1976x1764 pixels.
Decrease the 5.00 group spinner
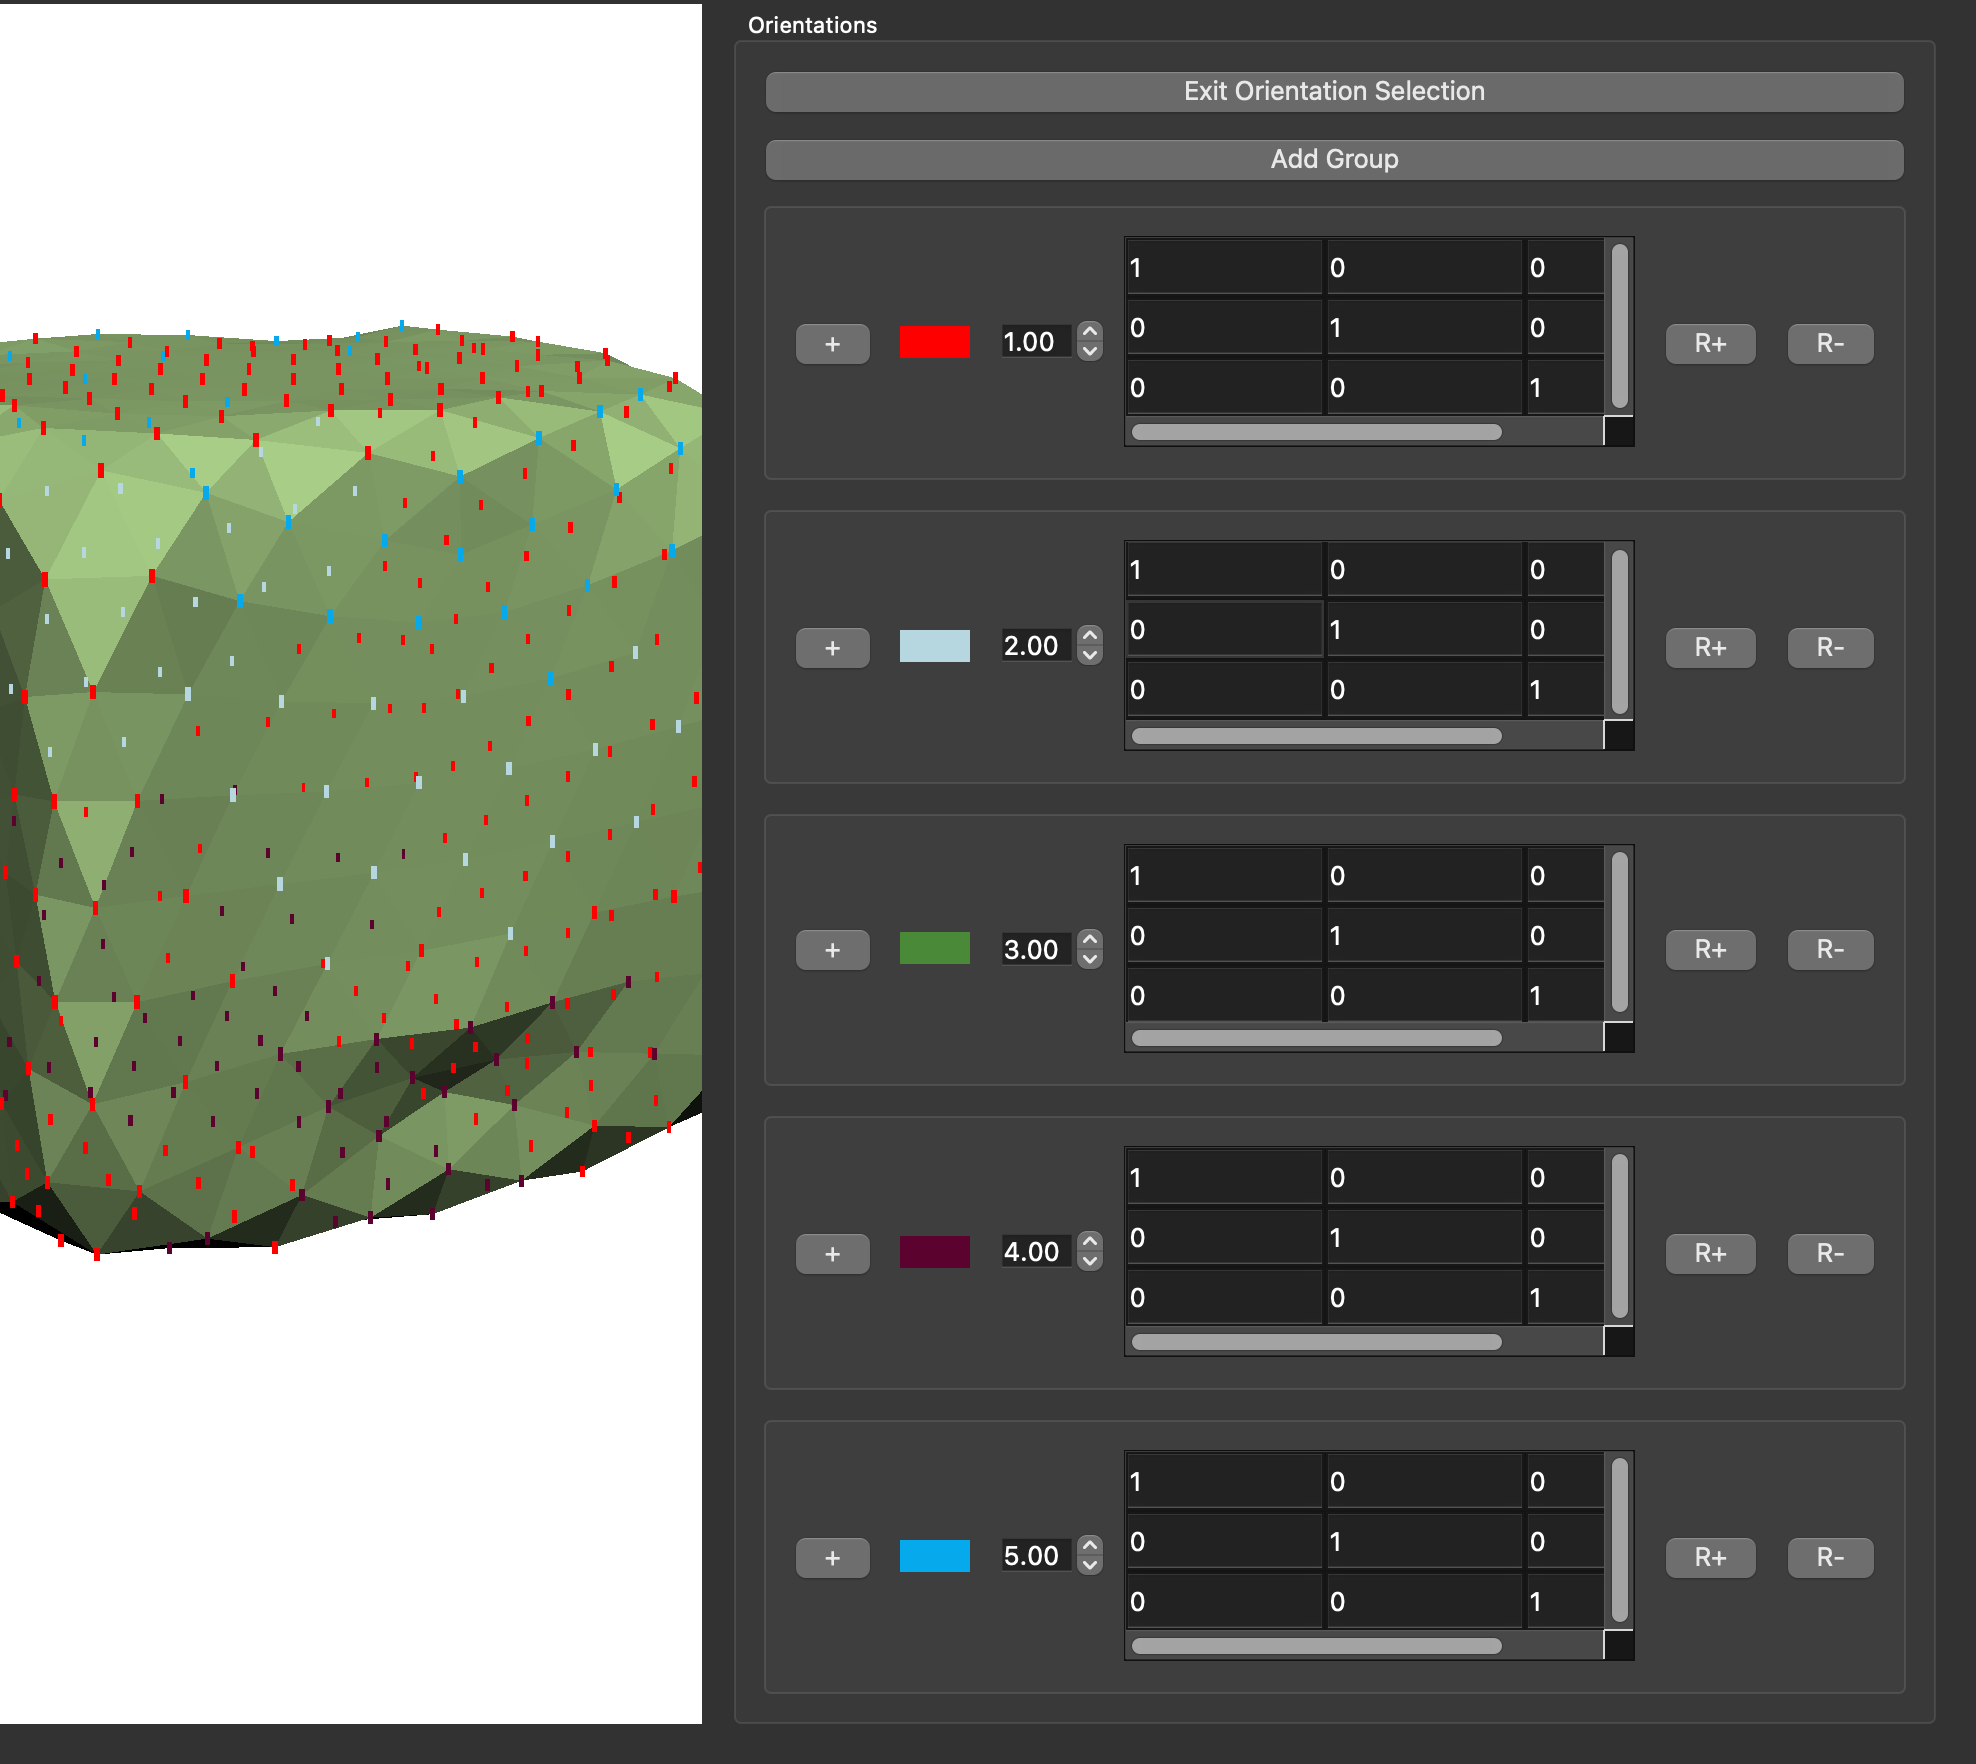coord(1090,1566)
